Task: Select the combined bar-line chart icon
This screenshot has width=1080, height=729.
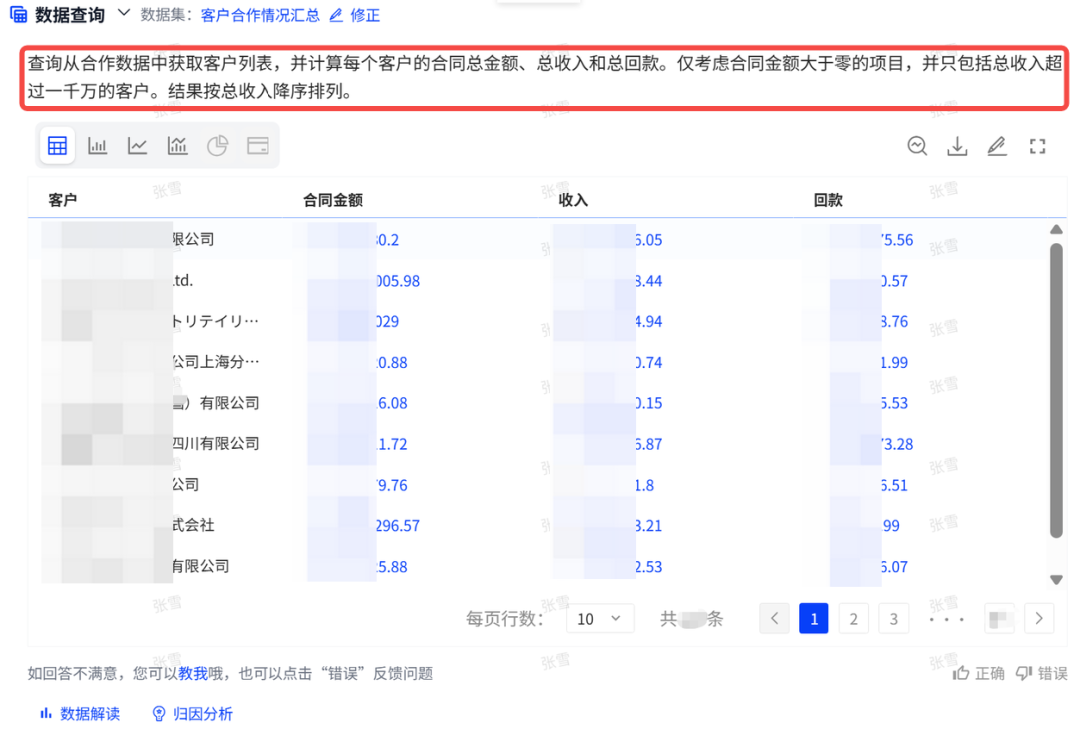Action: pyautogui.click(x=177, y=146)
